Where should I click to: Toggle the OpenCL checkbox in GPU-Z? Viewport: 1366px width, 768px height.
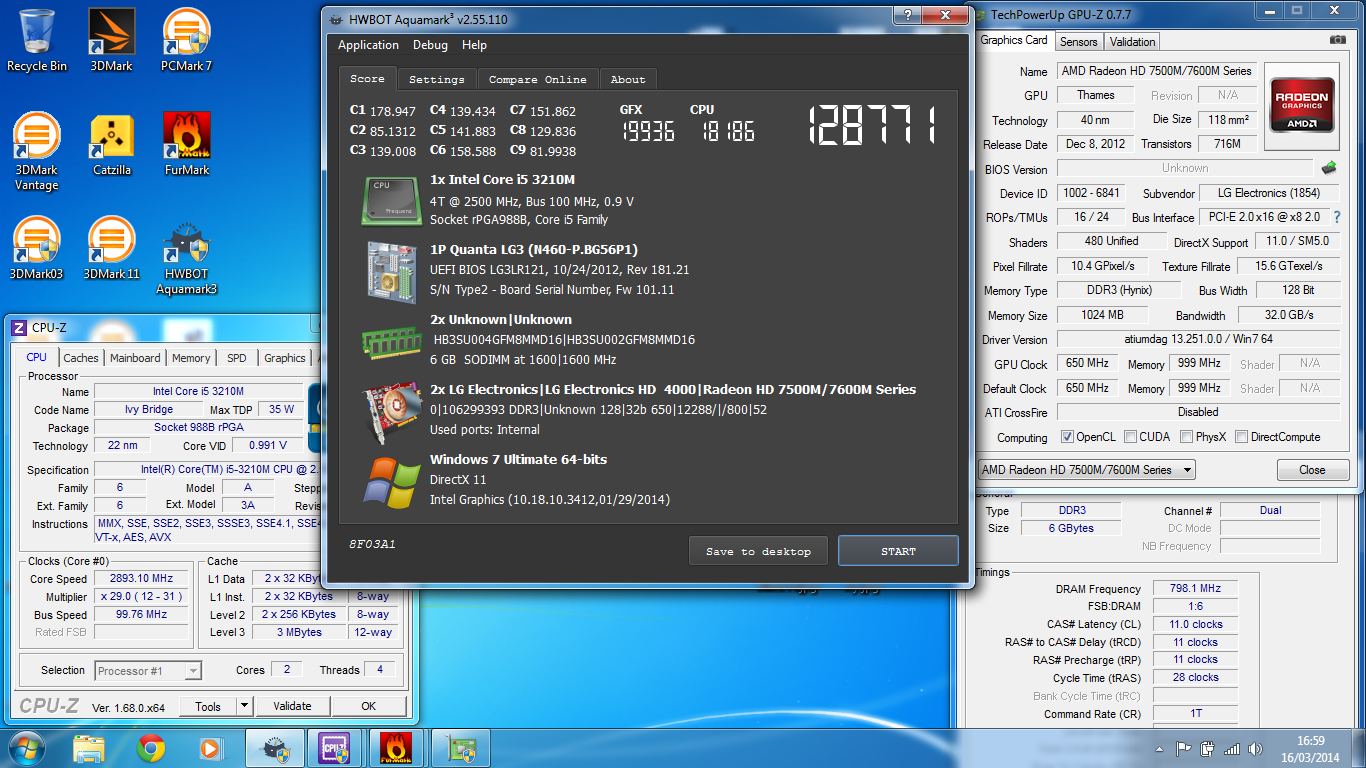click(x=1067, y=437)
